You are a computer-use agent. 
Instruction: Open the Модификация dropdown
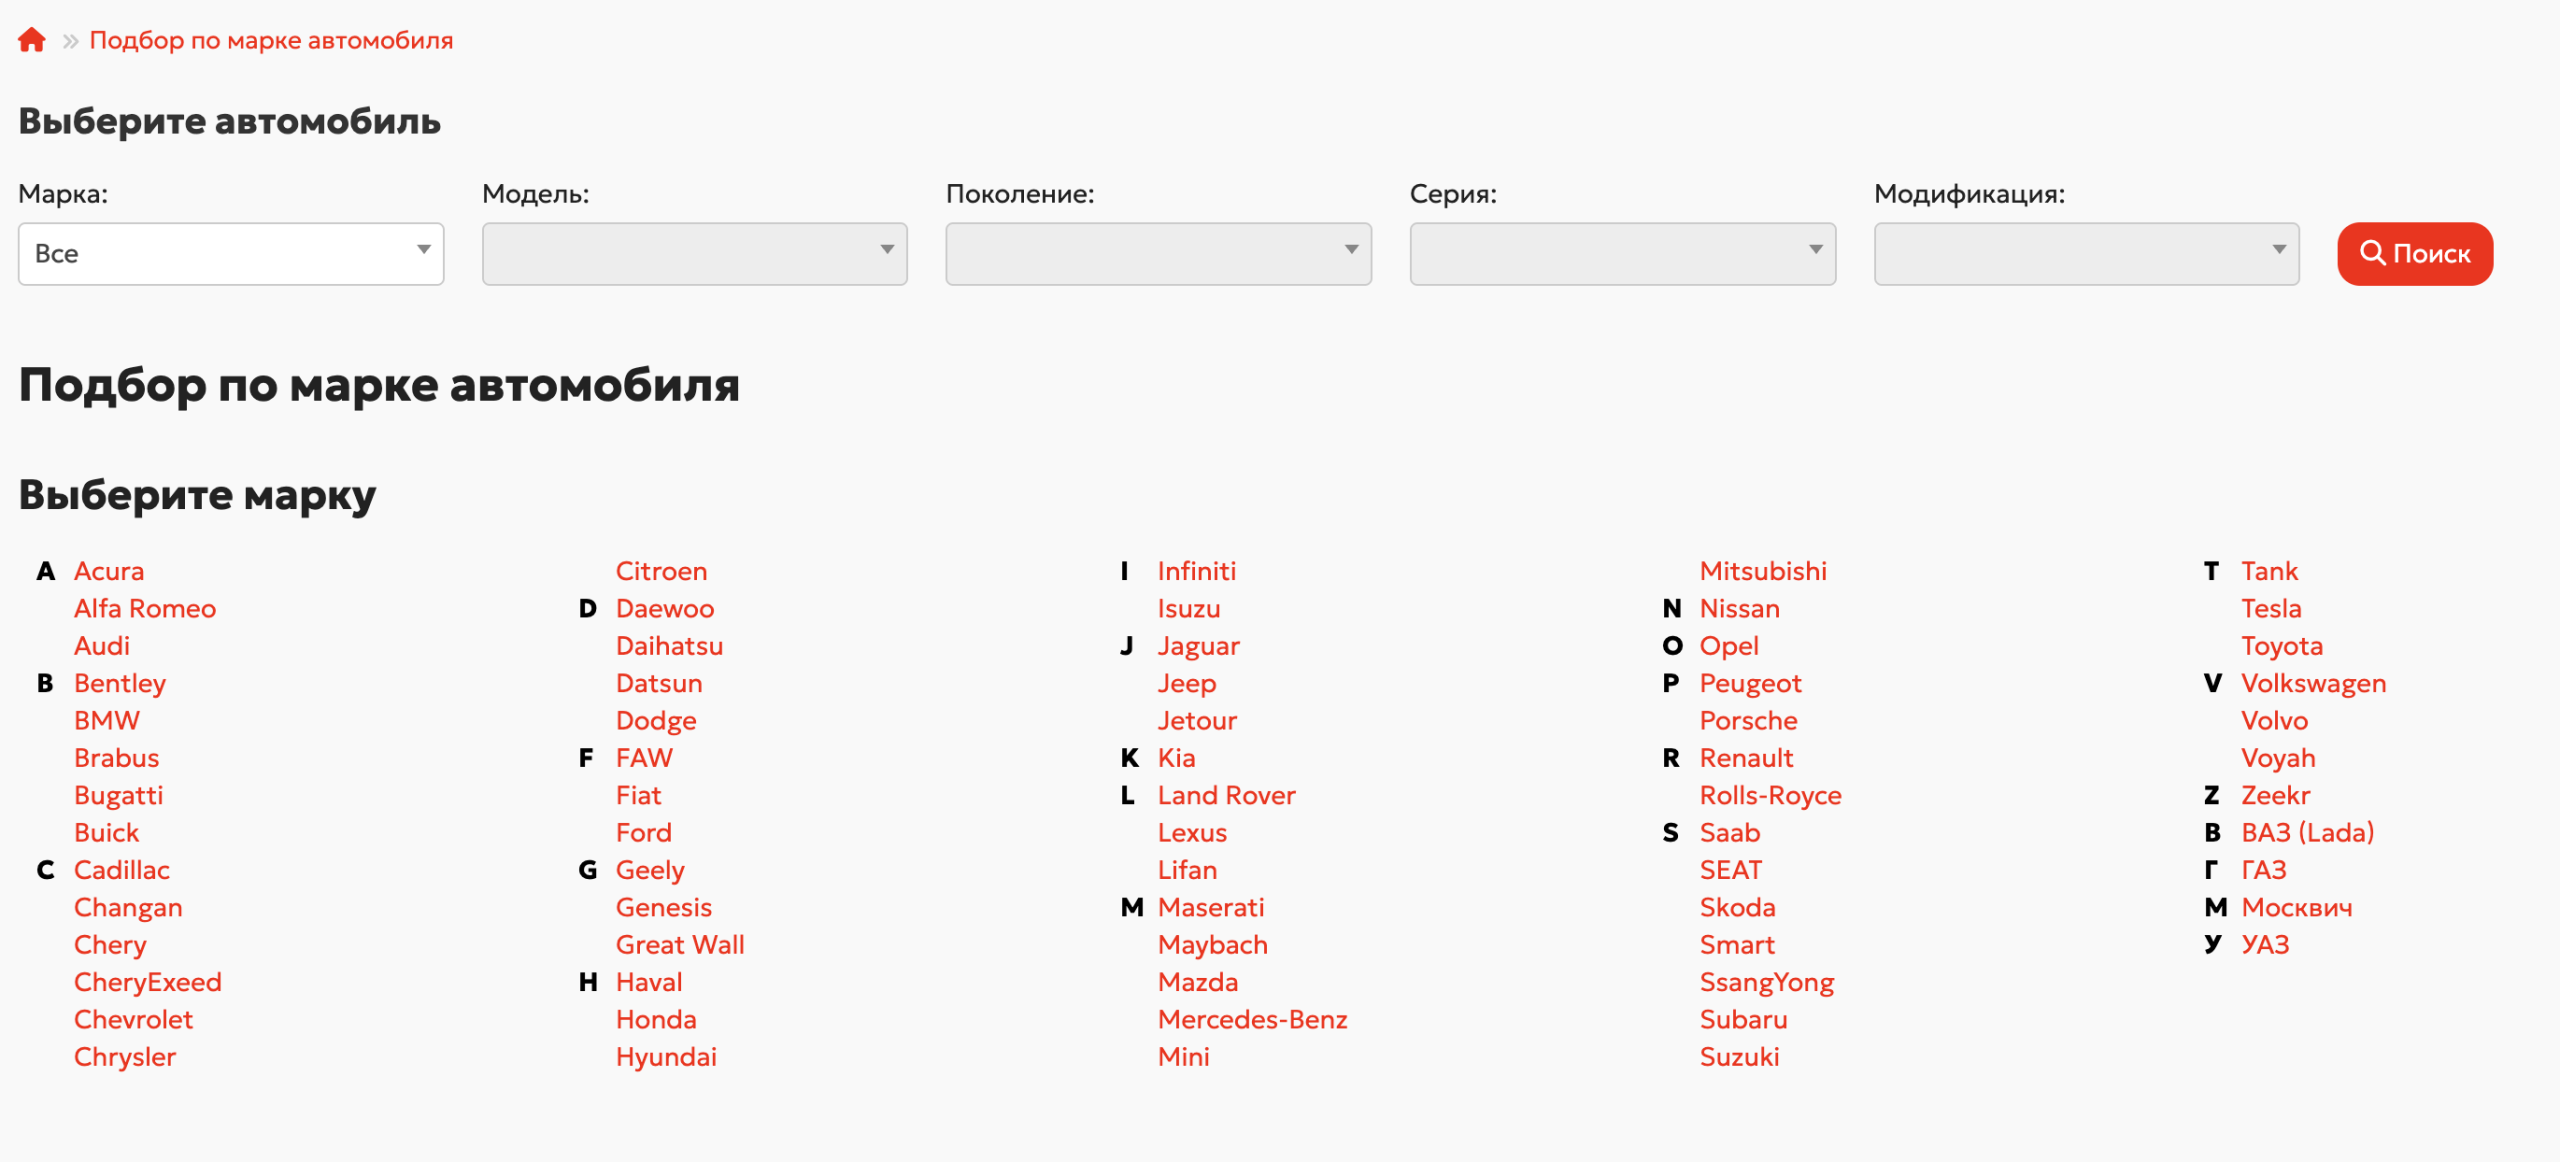[x=2086, y=254]
